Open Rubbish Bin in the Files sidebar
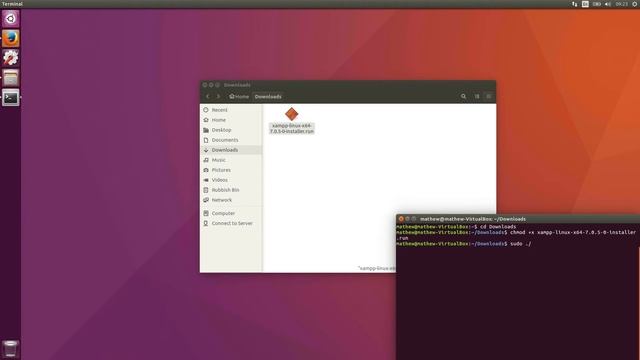This screenshot has width=640, height=360. pyautogui.click(x=231, y=190)
